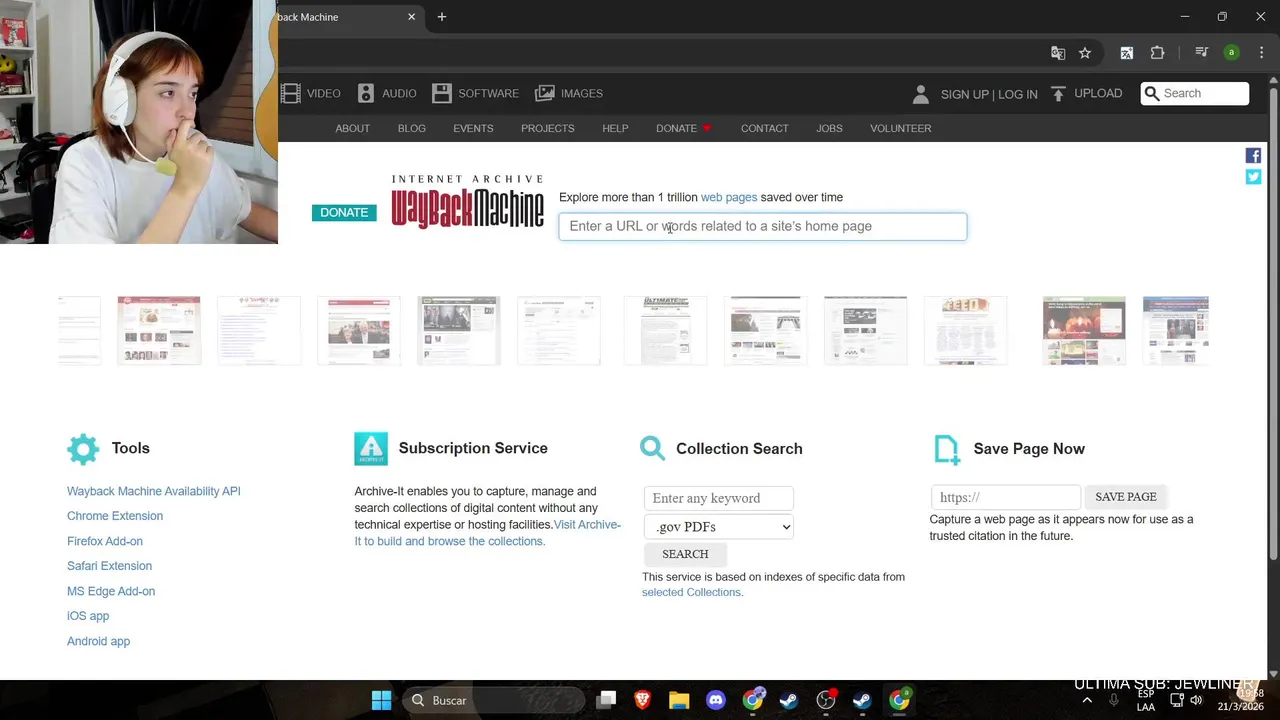This screenshot has width=1280, height=720.
Task: Open the Audio section icon
Action: tap(366, 93)
